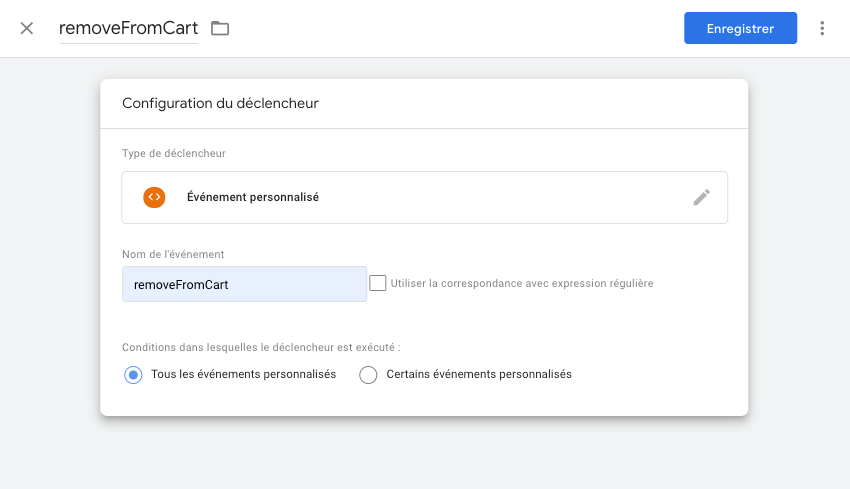Click blank gray background below the configuration card

point(424,453)
